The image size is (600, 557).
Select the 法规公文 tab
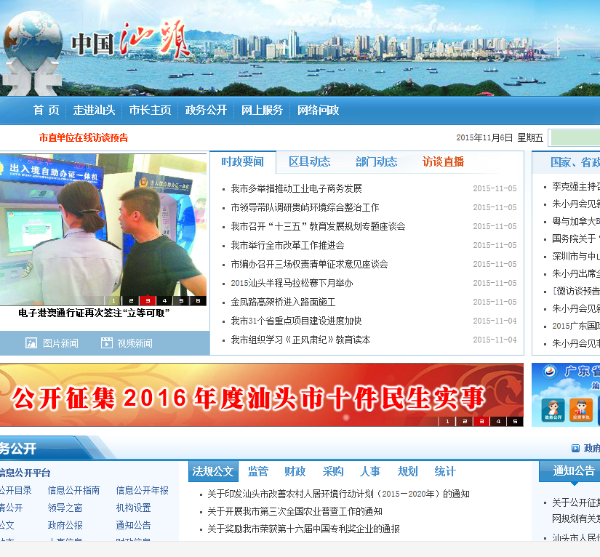click(x=213, y=471)
